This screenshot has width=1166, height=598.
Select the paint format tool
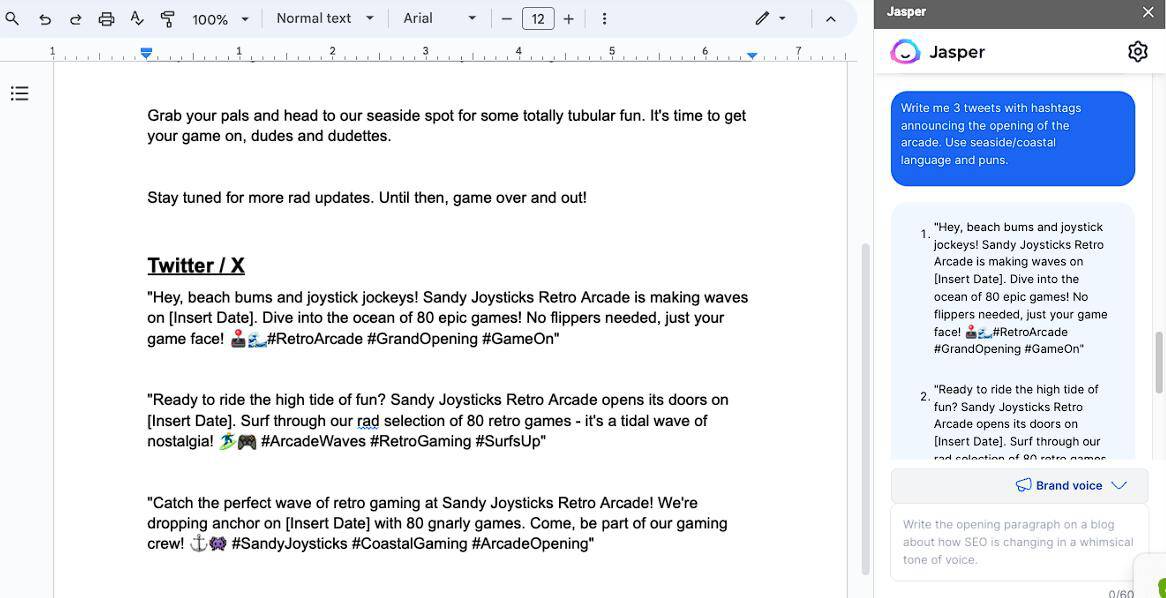[x=168, y=19]
